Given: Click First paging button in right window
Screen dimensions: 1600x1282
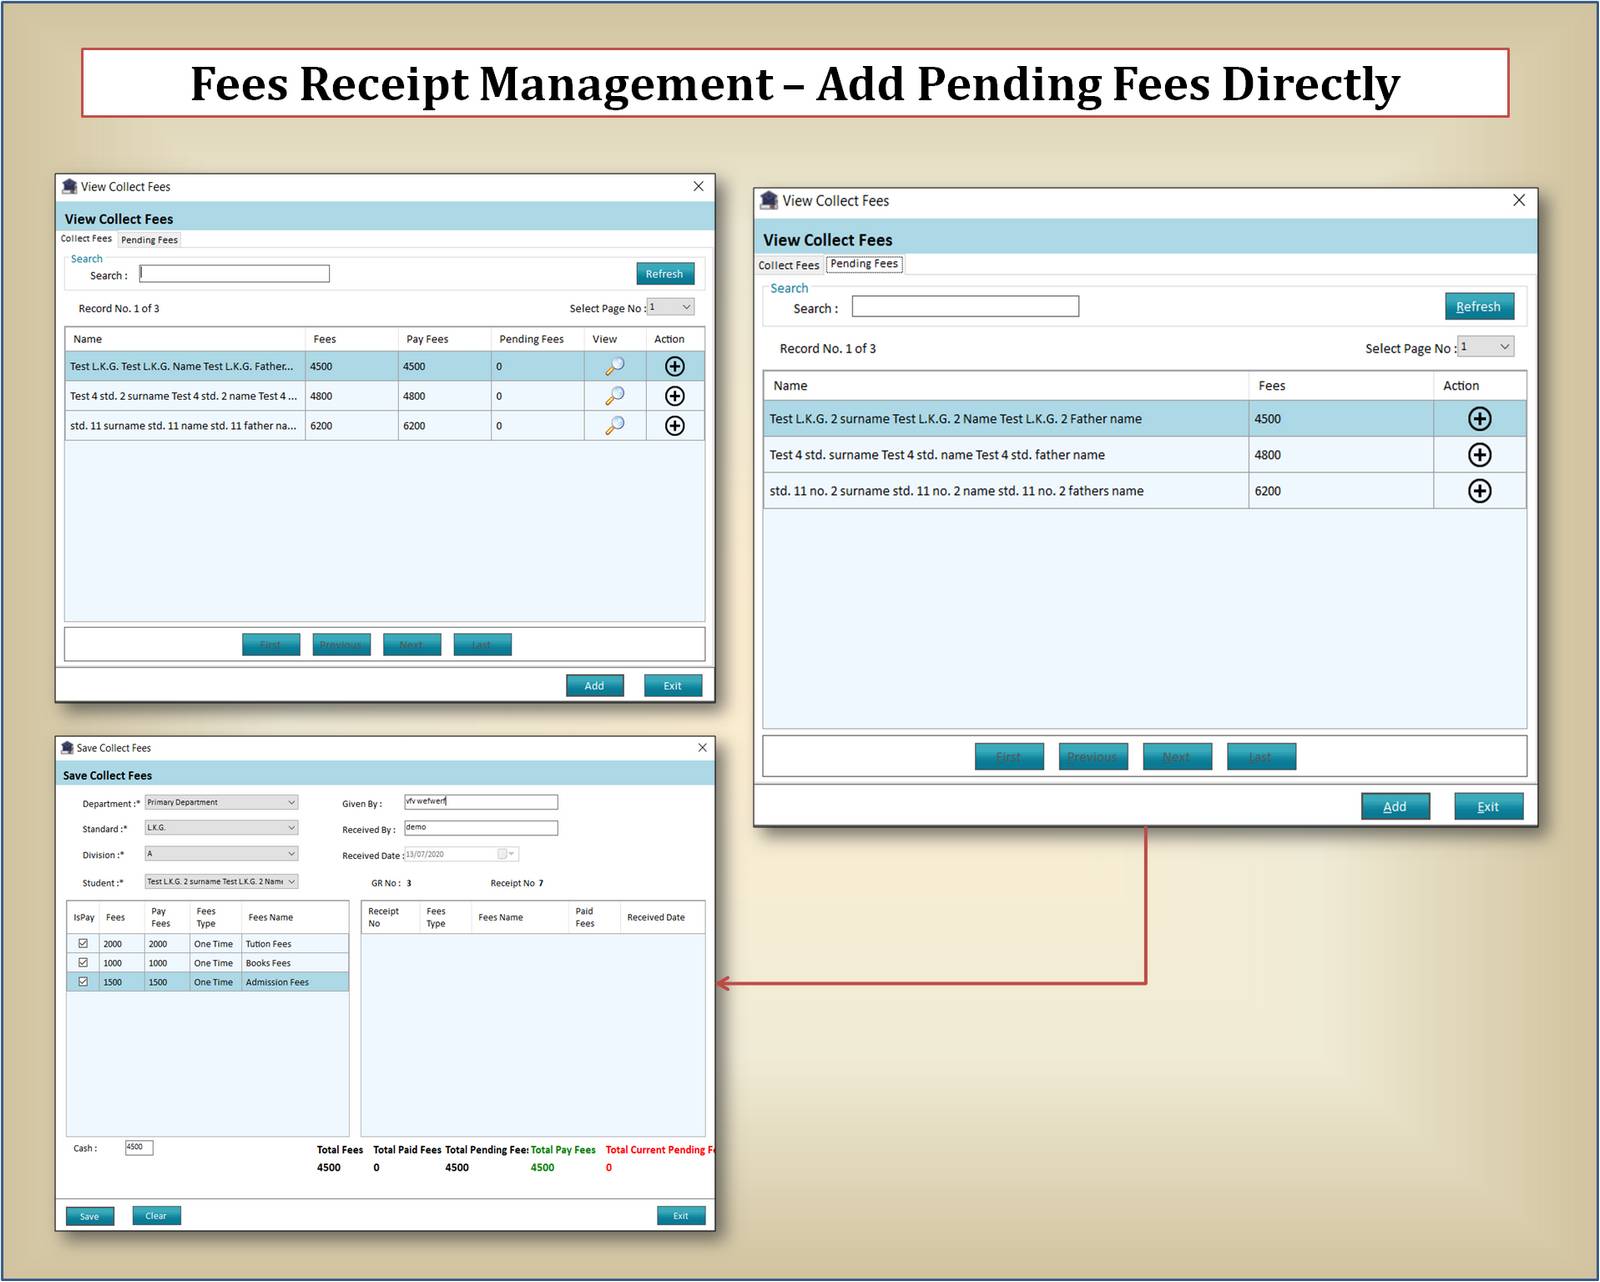Looking at the screenshot, I should click(1009, 757).
